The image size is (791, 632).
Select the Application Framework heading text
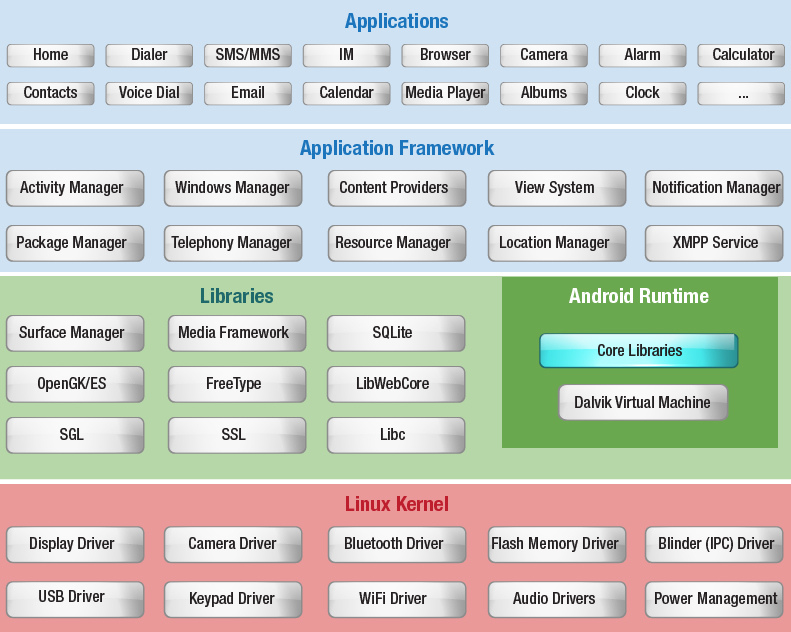coord(396,149)
